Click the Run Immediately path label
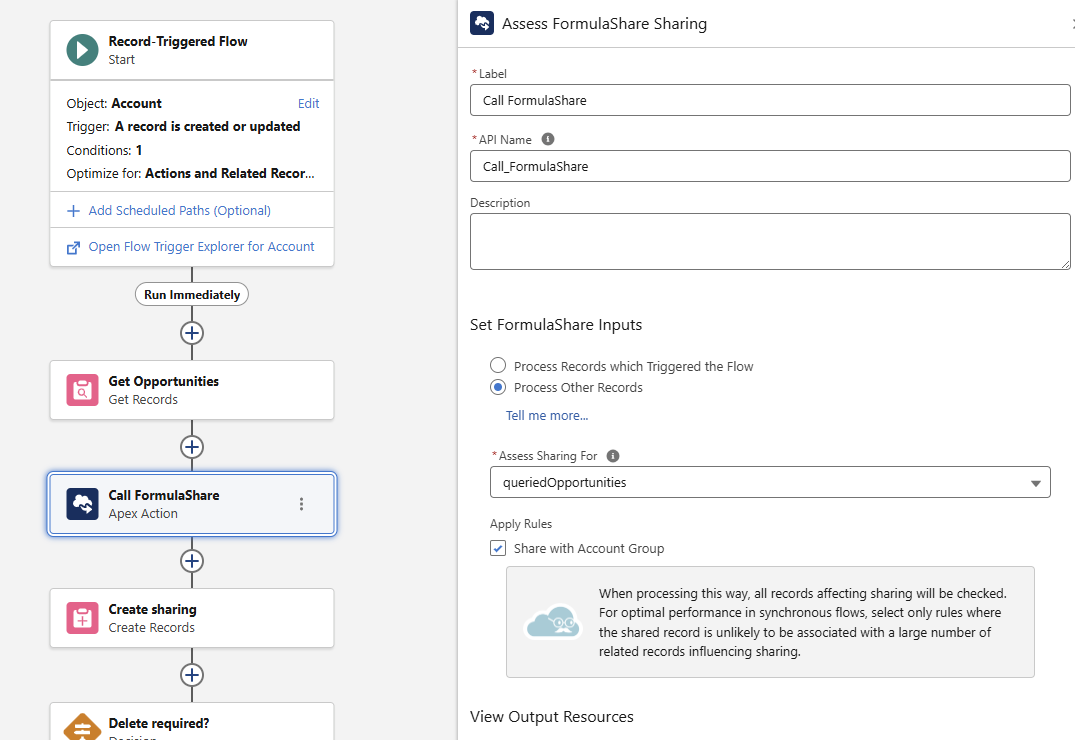This screenshot has width=1075, height=740. (191, 293)
